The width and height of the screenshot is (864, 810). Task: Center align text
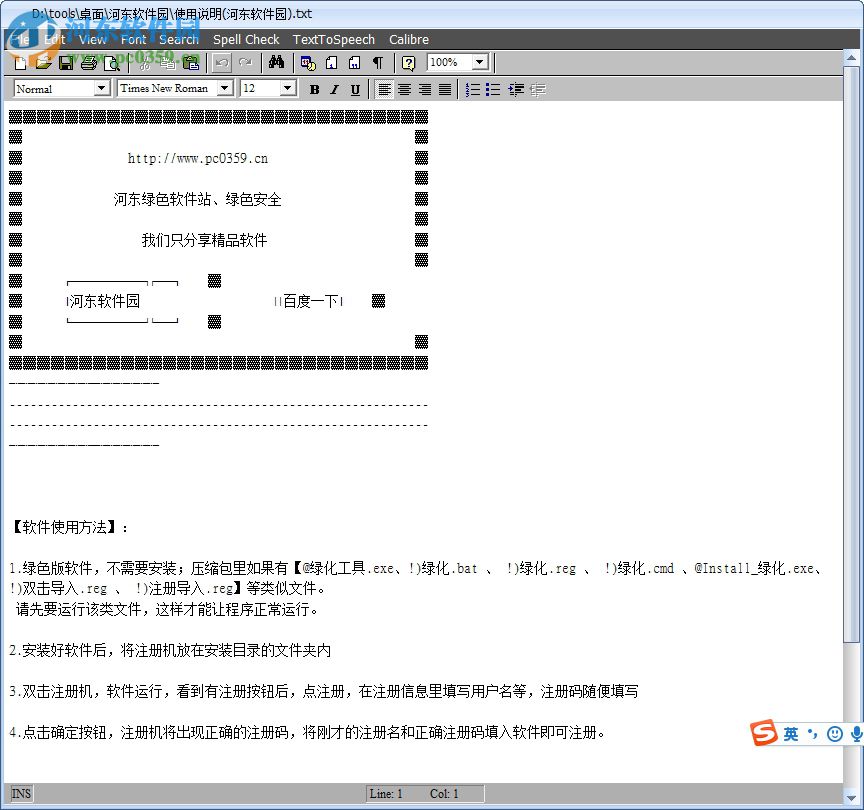point(404,89)
